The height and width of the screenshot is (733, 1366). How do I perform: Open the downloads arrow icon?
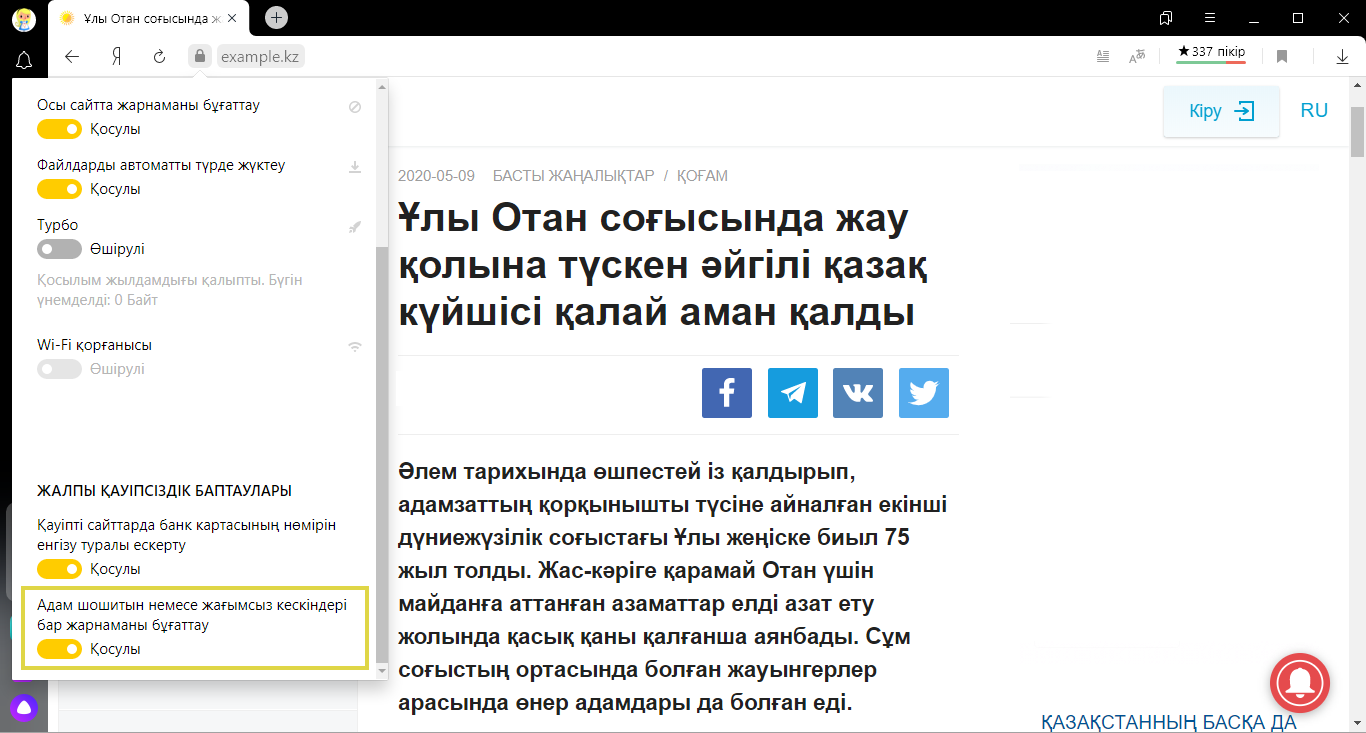pyautogui.click(x=1342, y=57)
